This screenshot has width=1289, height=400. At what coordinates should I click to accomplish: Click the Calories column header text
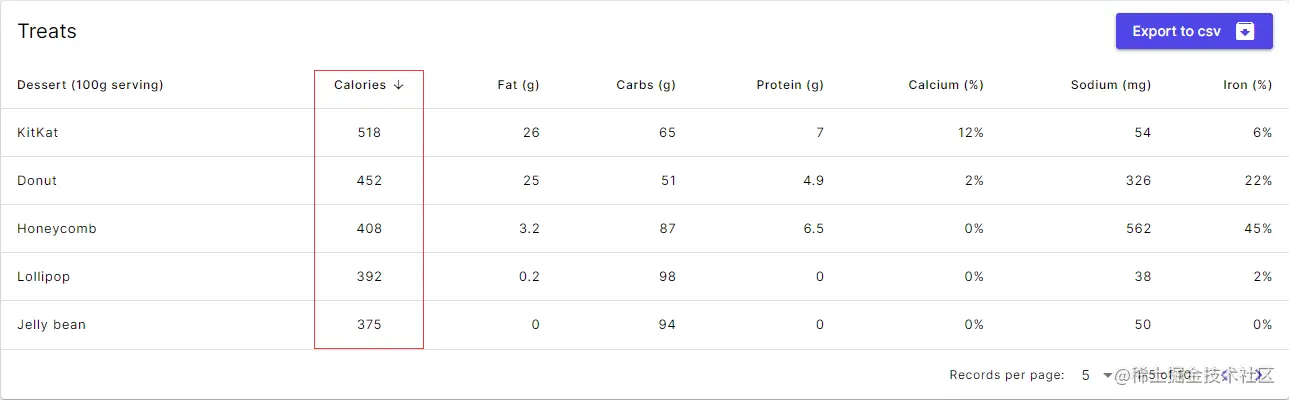[x=359, y=85]
